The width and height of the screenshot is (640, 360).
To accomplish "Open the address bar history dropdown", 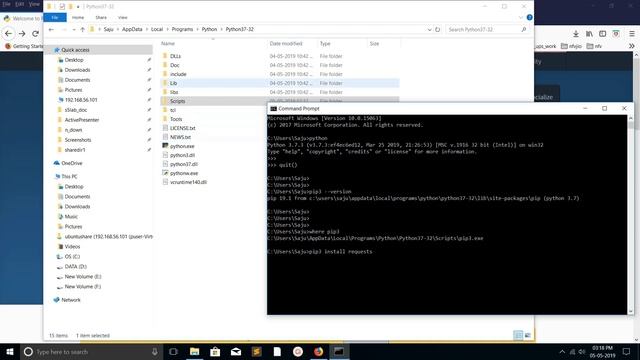I will pos(429,29).
